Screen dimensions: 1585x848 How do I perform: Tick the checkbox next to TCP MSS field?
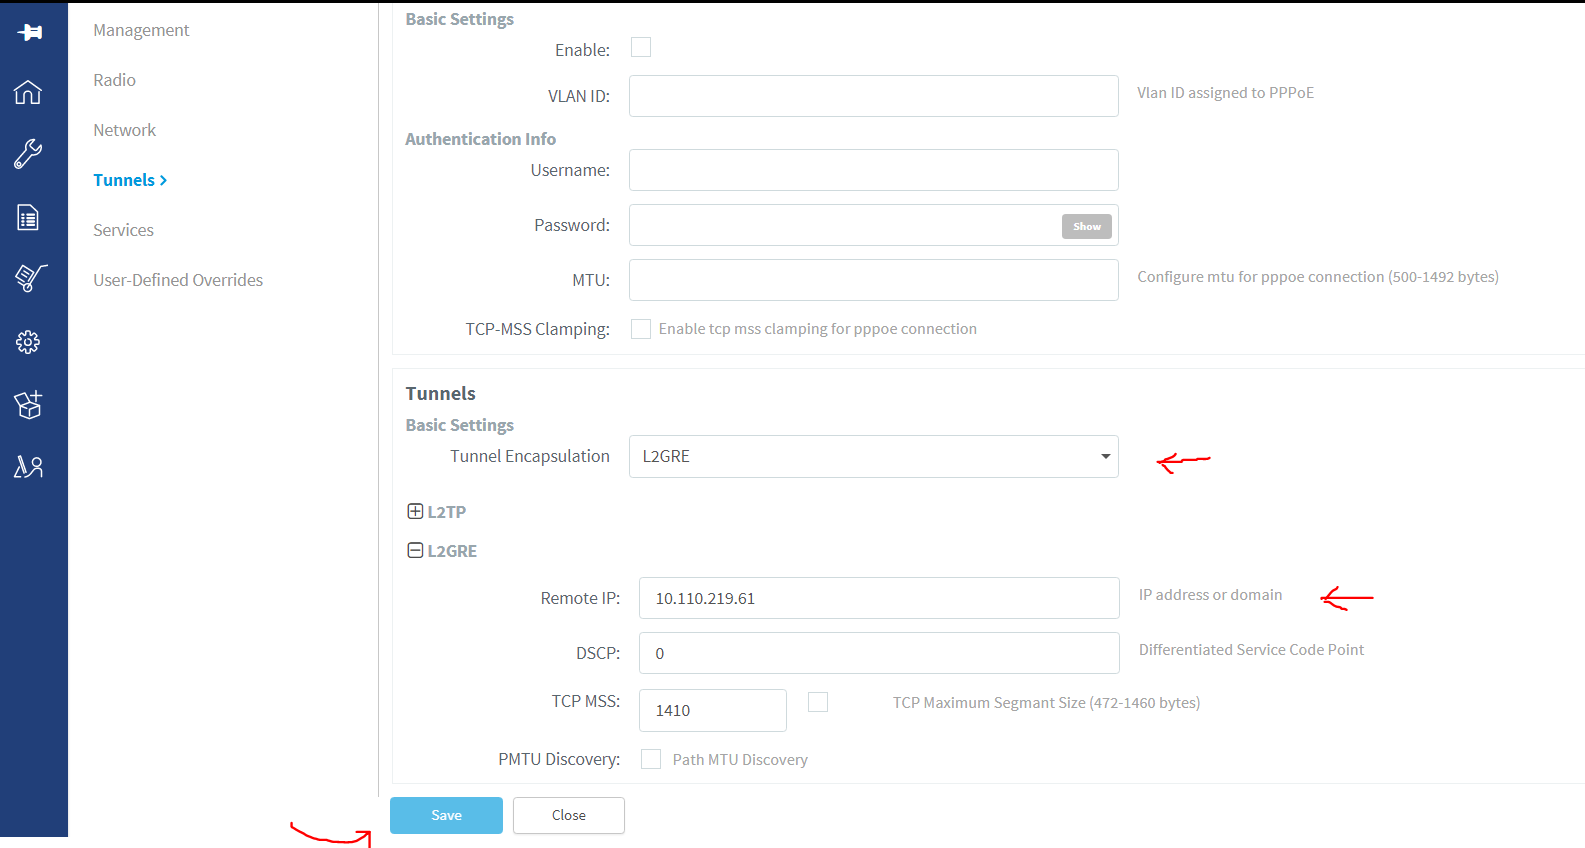[x=818, y=702]
